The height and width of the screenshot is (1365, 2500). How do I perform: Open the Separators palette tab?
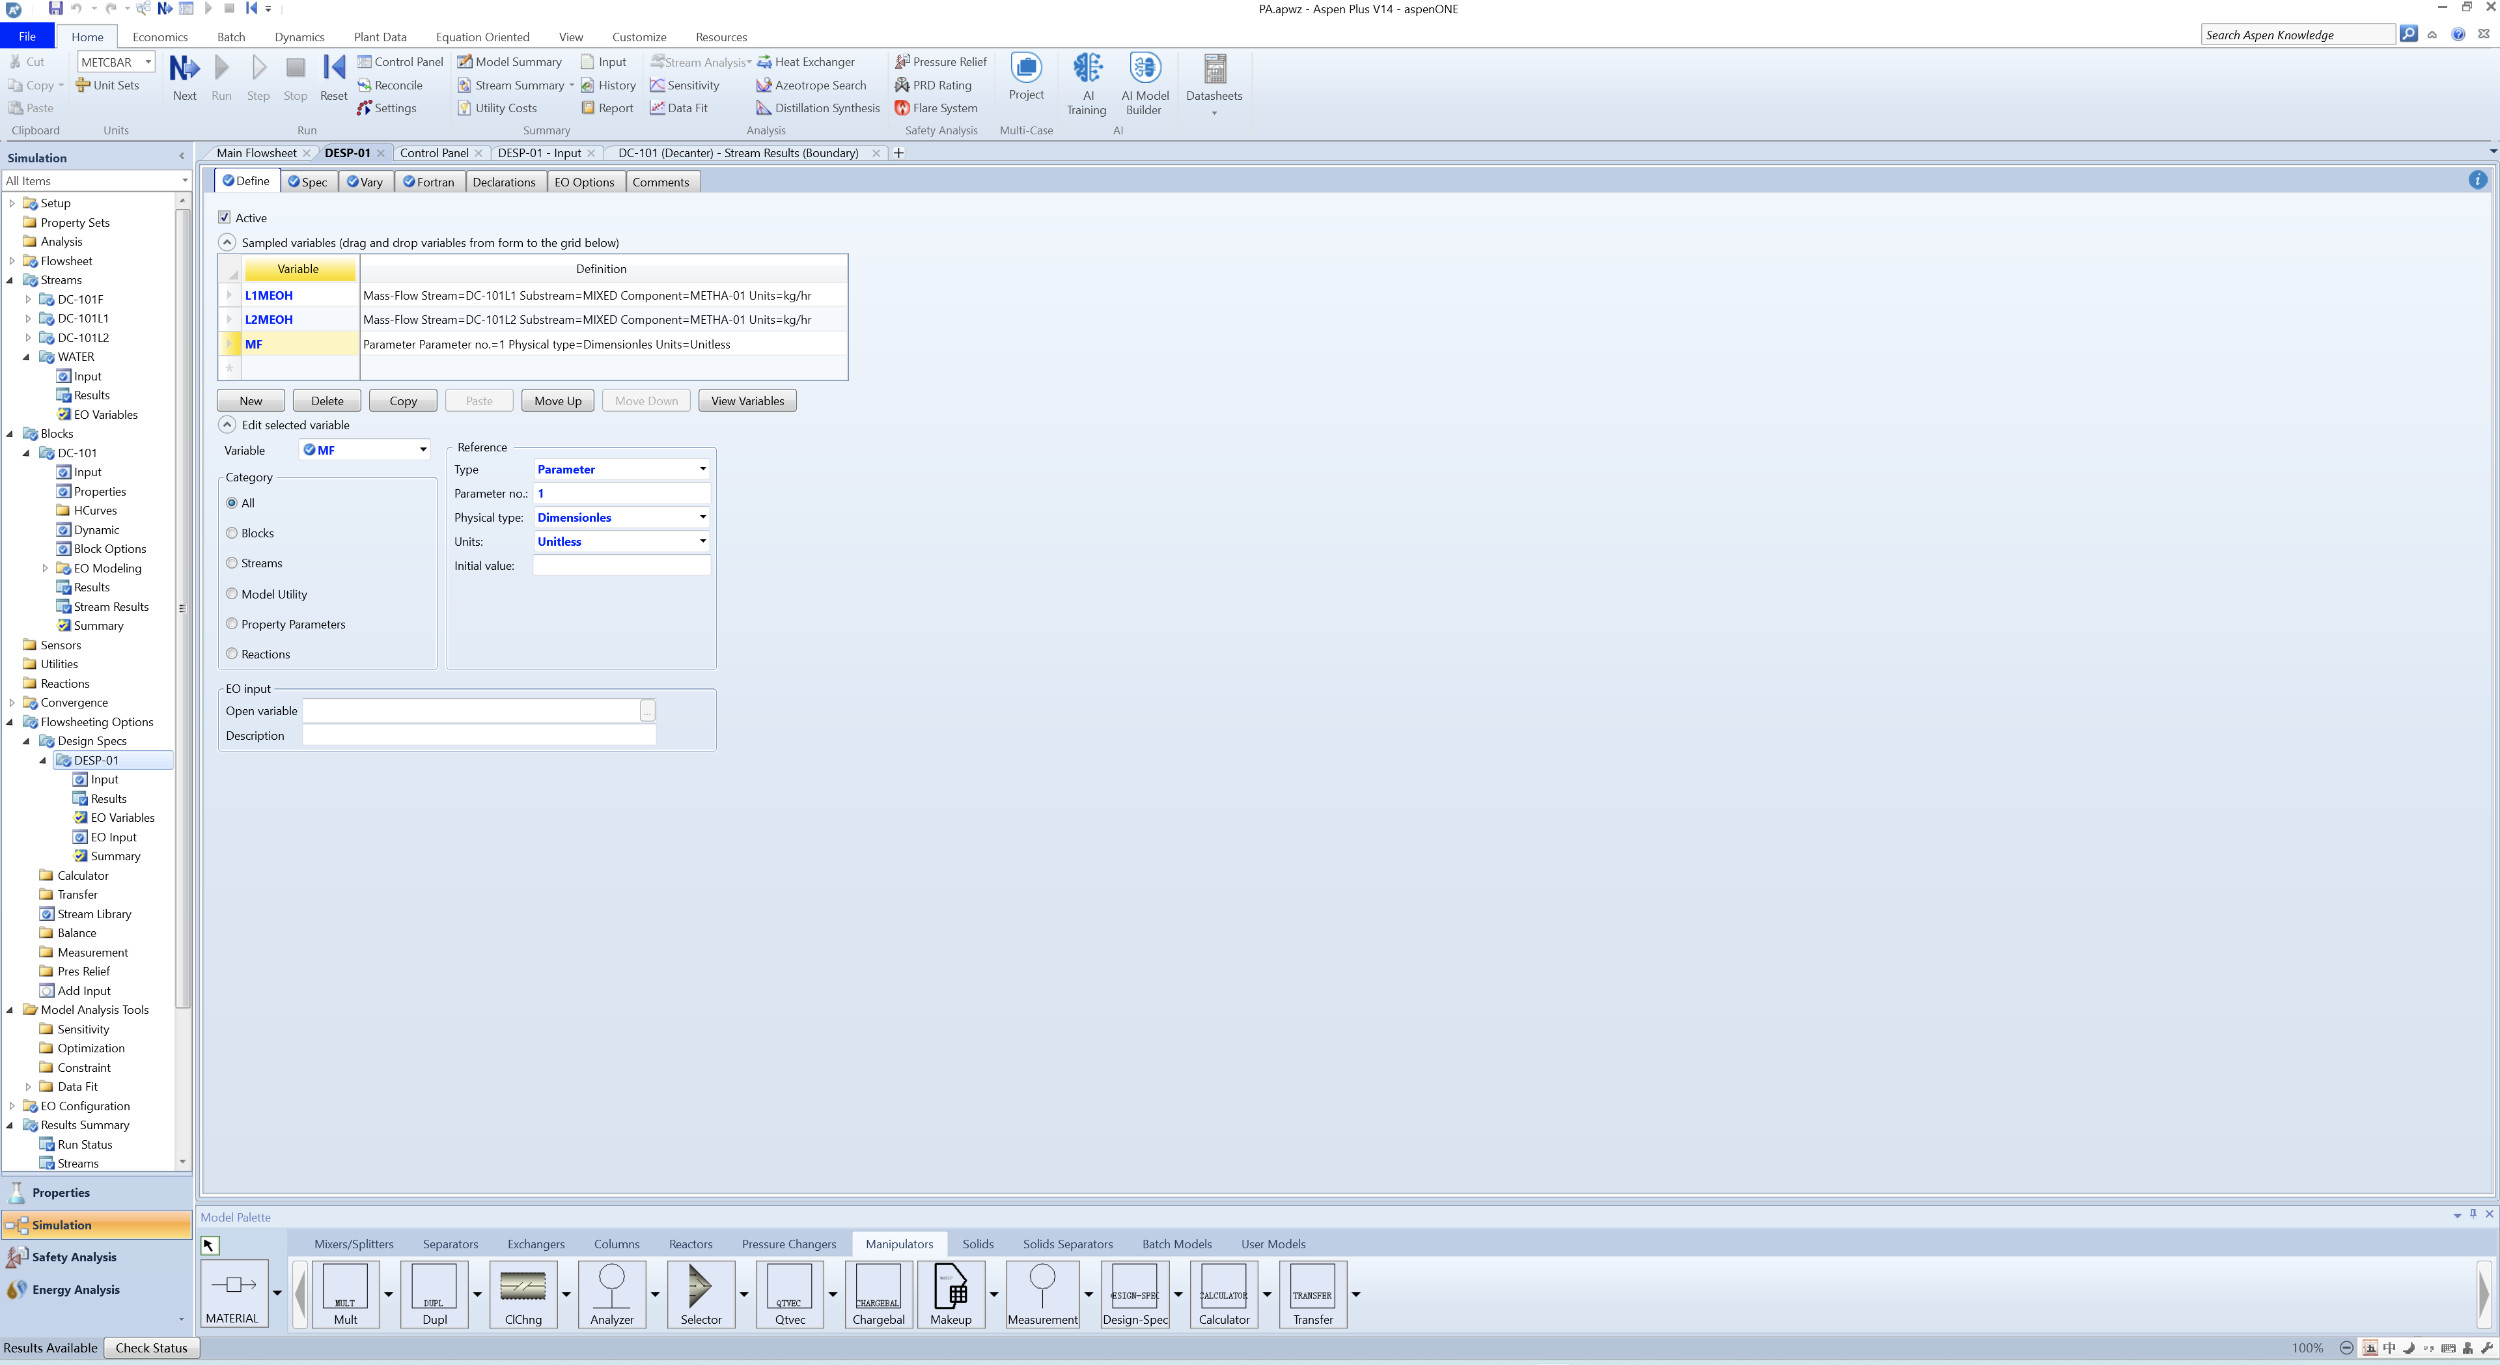(x=450, y=1244)
